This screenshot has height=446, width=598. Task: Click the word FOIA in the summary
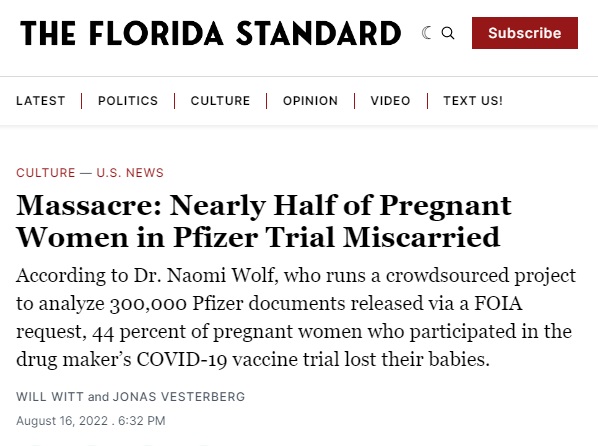coord(498,304)
